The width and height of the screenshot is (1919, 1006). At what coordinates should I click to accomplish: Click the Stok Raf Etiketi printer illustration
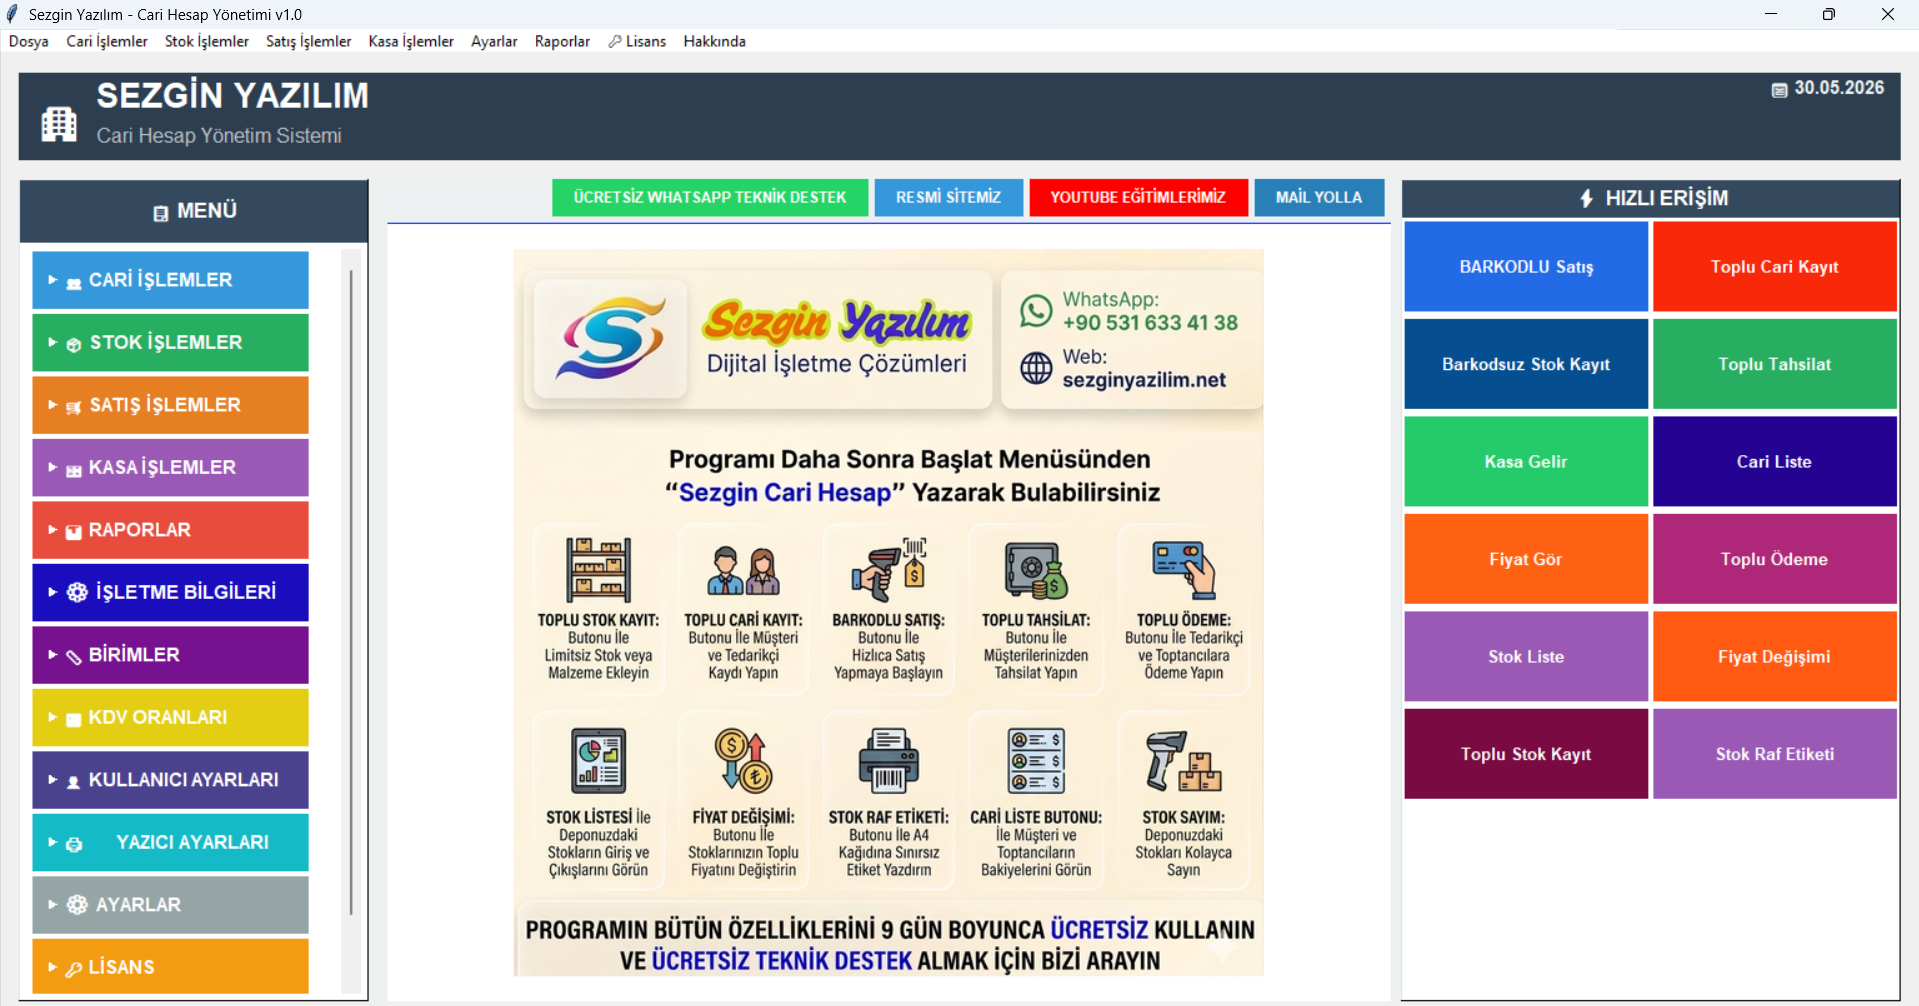click(889, 762)
